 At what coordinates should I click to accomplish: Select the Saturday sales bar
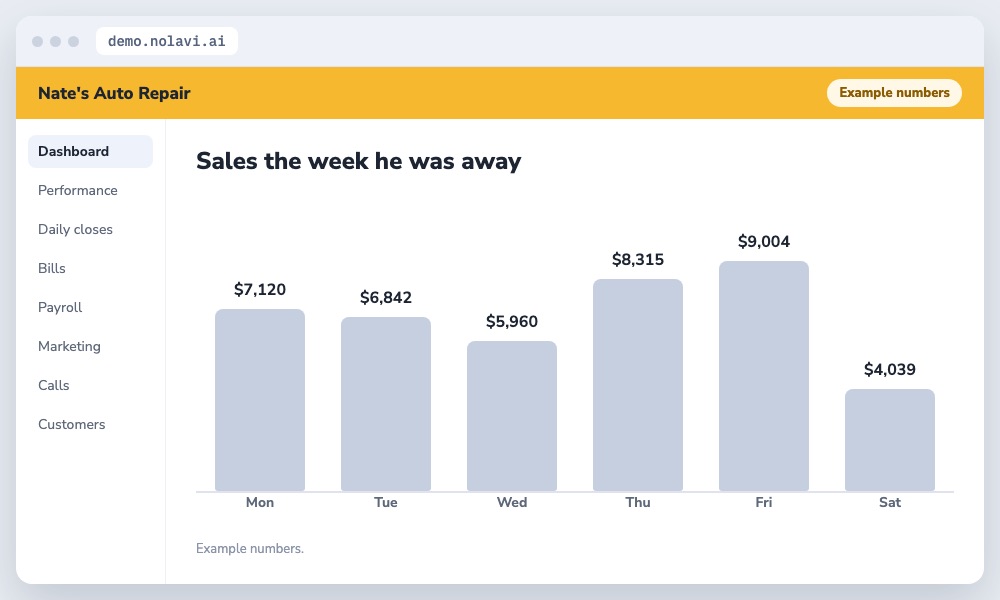(890, 440)
